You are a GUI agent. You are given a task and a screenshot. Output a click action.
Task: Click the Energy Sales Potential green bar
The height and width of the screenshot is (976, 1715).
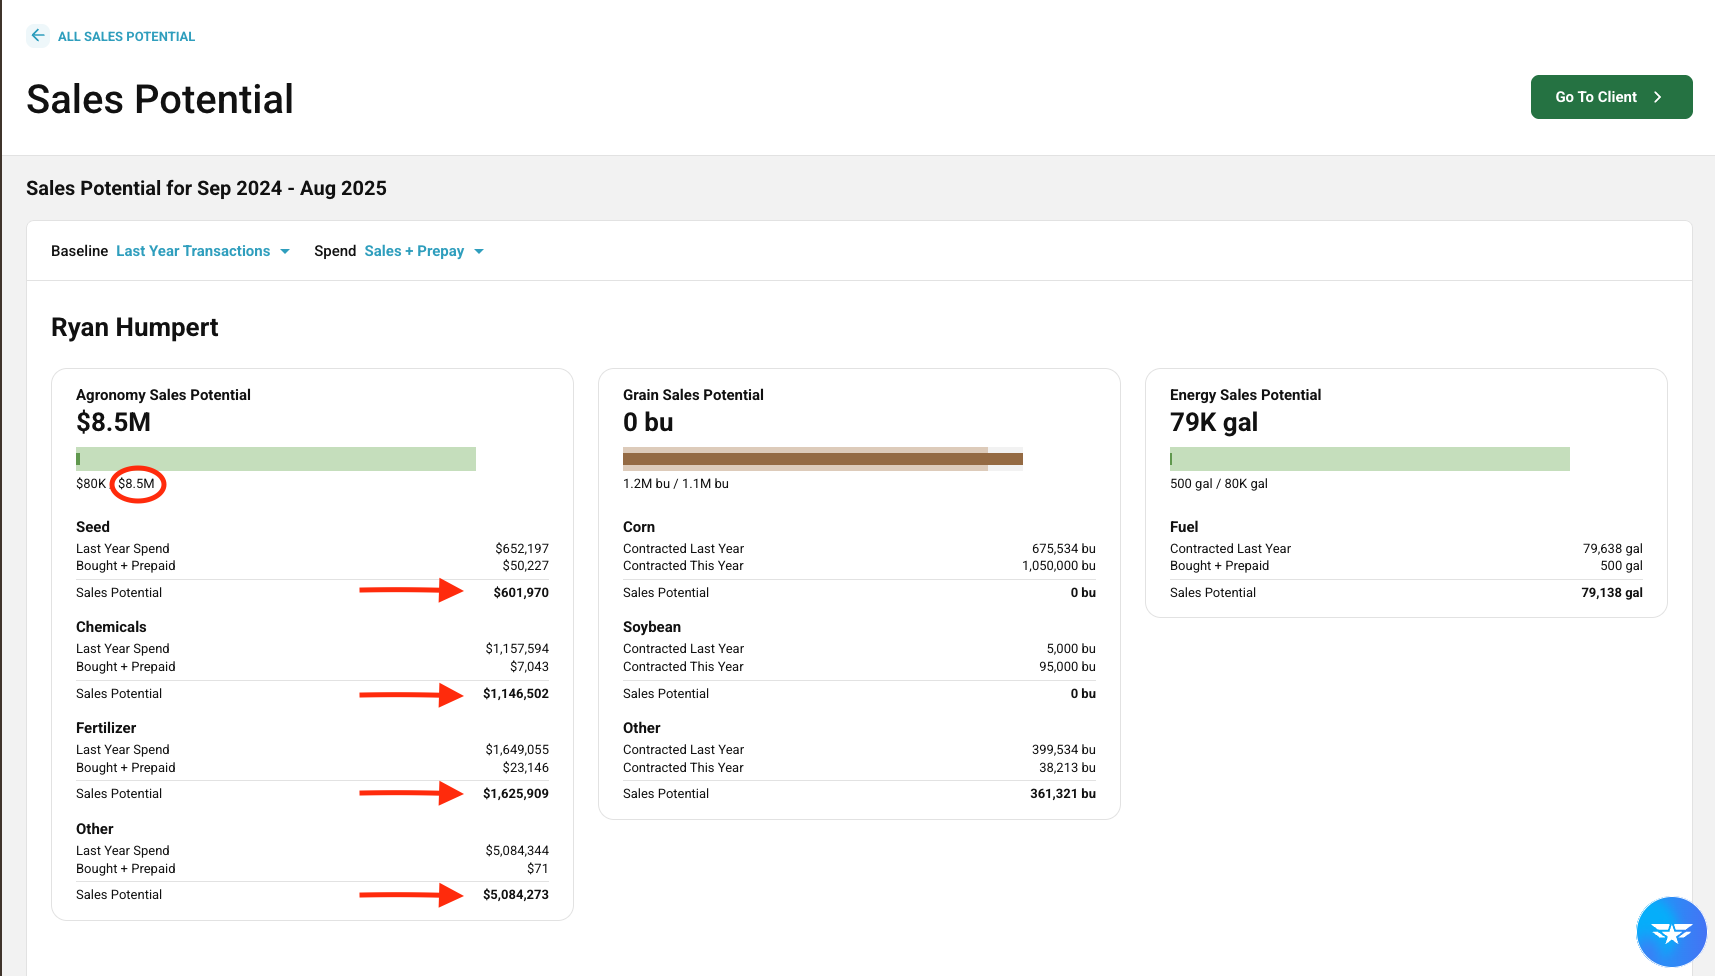click(1370, 459)
